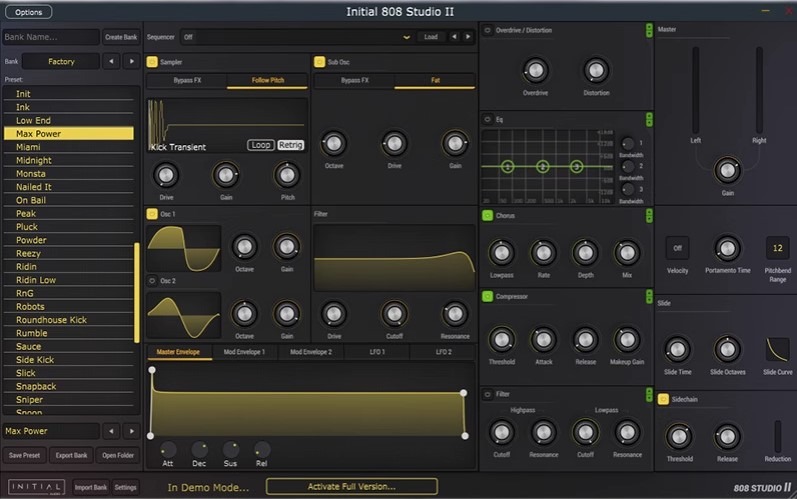Select the Sub Osc Fat tab

(435, 80)
